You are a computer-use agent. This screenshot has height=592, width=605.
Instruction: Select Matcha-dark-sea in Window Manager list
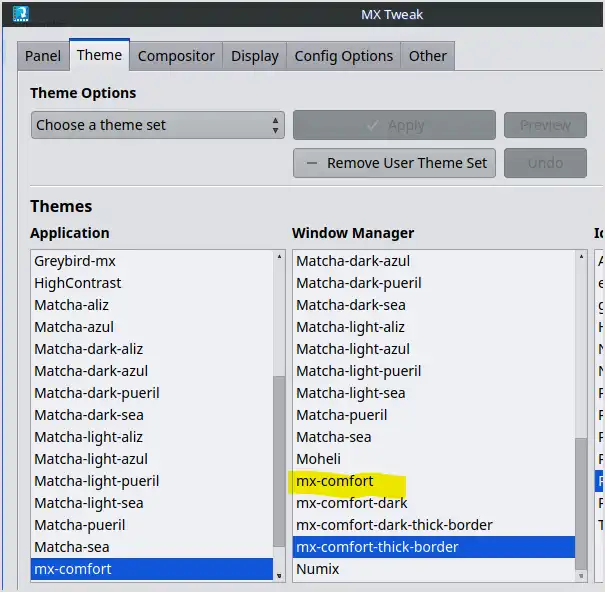point(434,305)
